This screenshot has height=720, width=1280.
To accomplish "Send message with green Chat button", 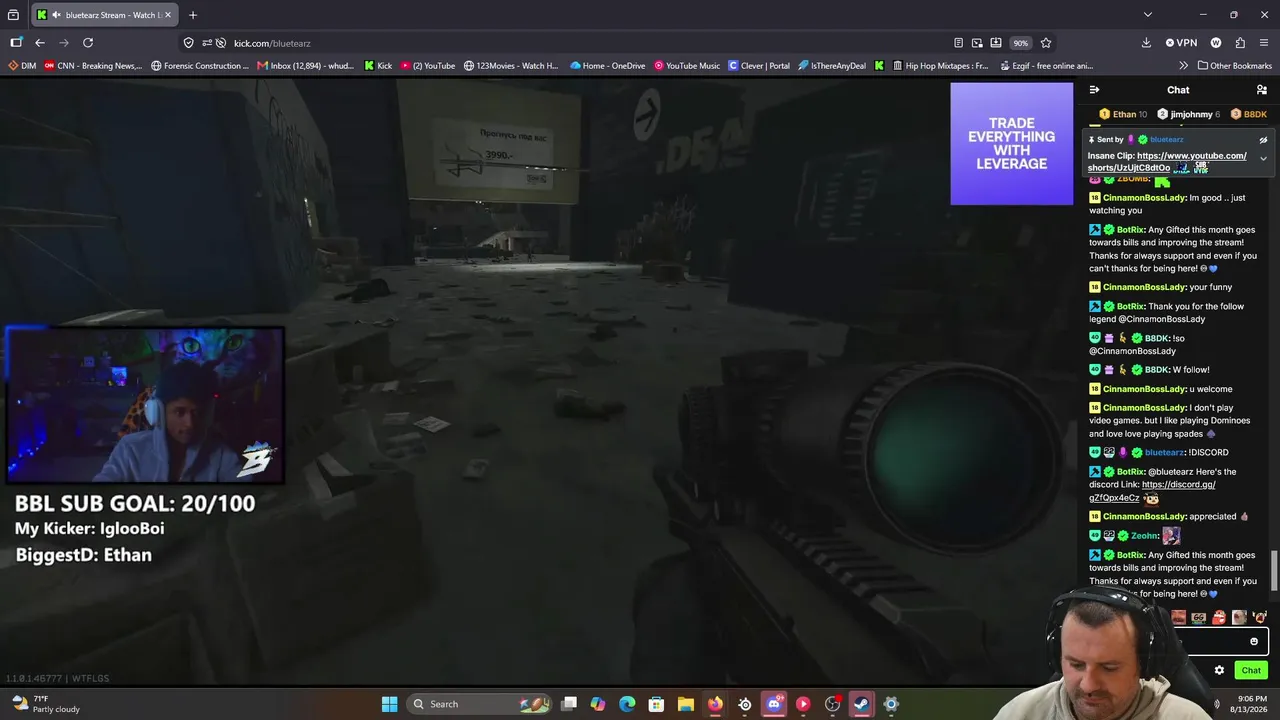I will [x=1251, y=670].
